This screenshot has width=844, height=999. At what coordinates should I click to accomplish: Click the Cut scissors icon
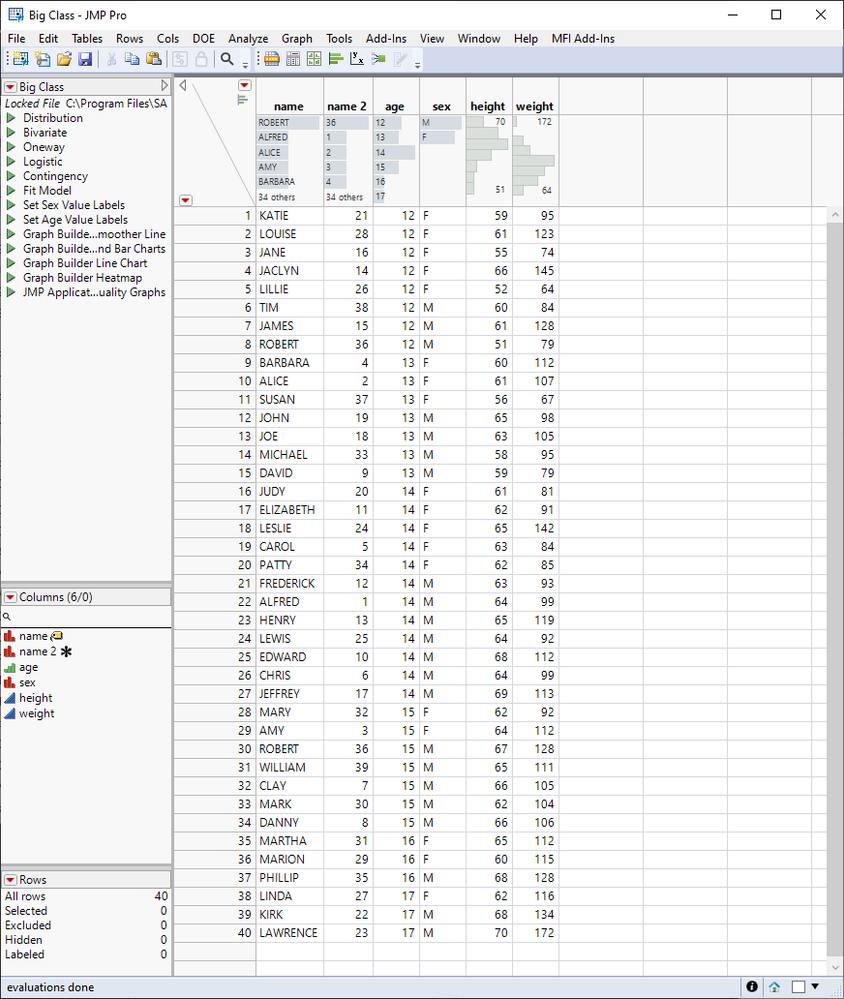(111, 59)
